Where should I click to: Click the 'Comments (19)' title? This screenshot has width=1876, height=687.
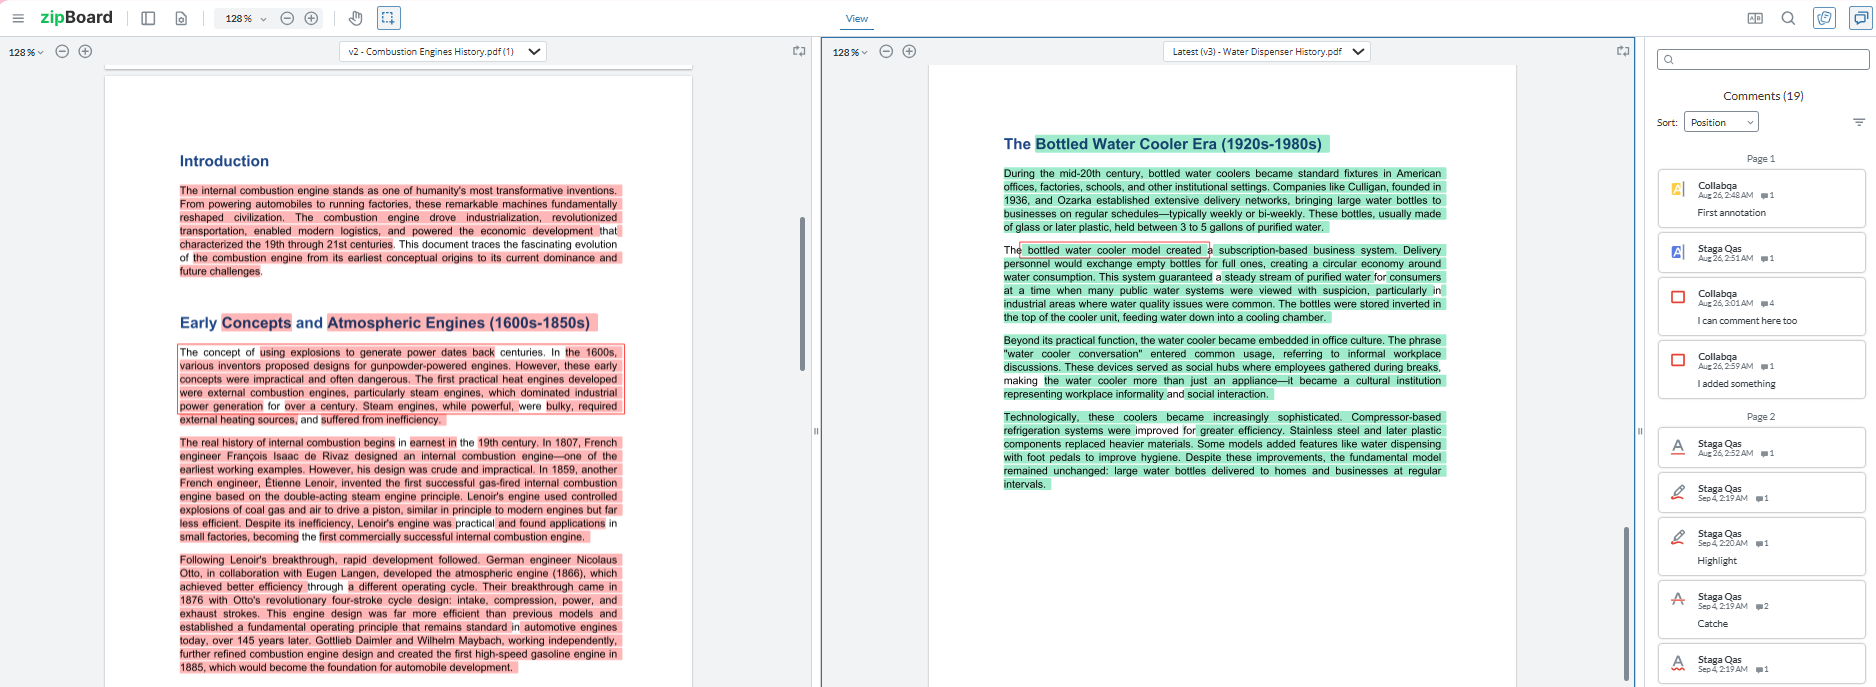click(1763, 96)
